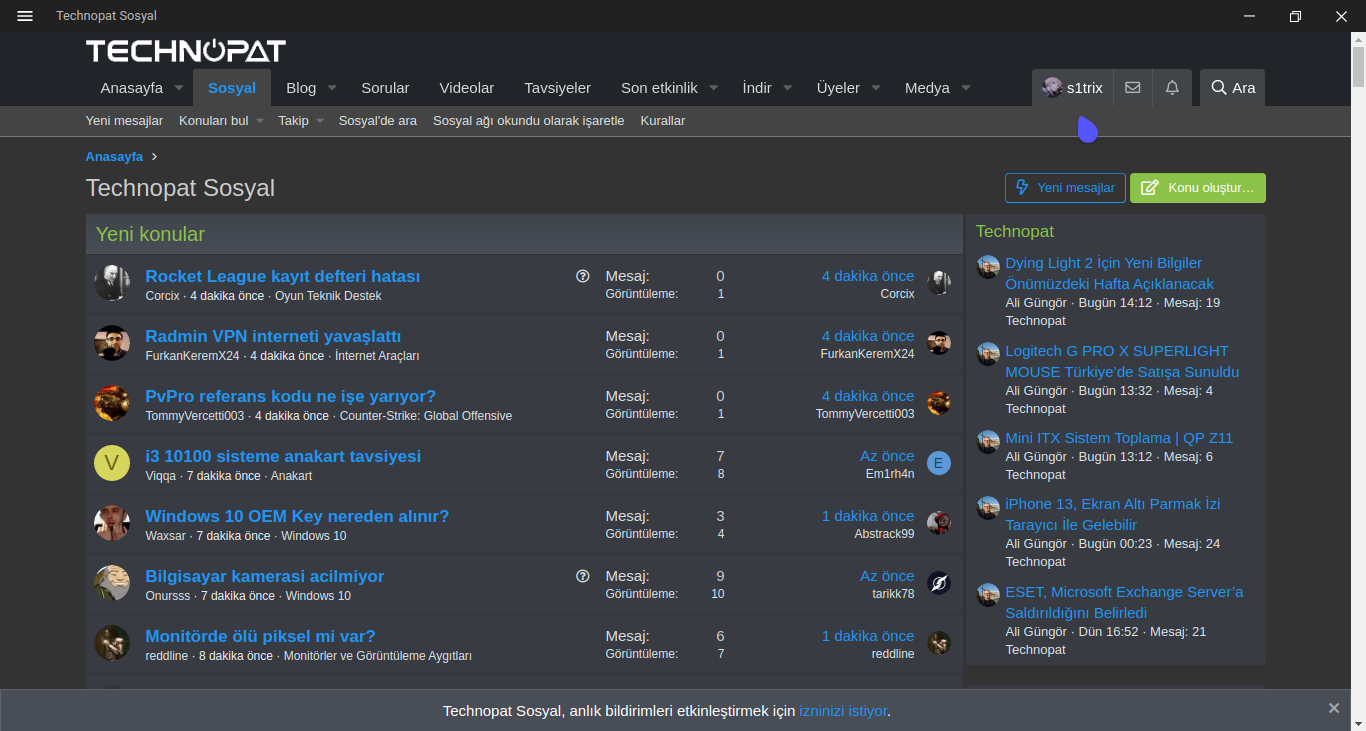Click Em1rh4n's blue E avatar
Viewport: 1366px width, 731px height.
[938, 463]
